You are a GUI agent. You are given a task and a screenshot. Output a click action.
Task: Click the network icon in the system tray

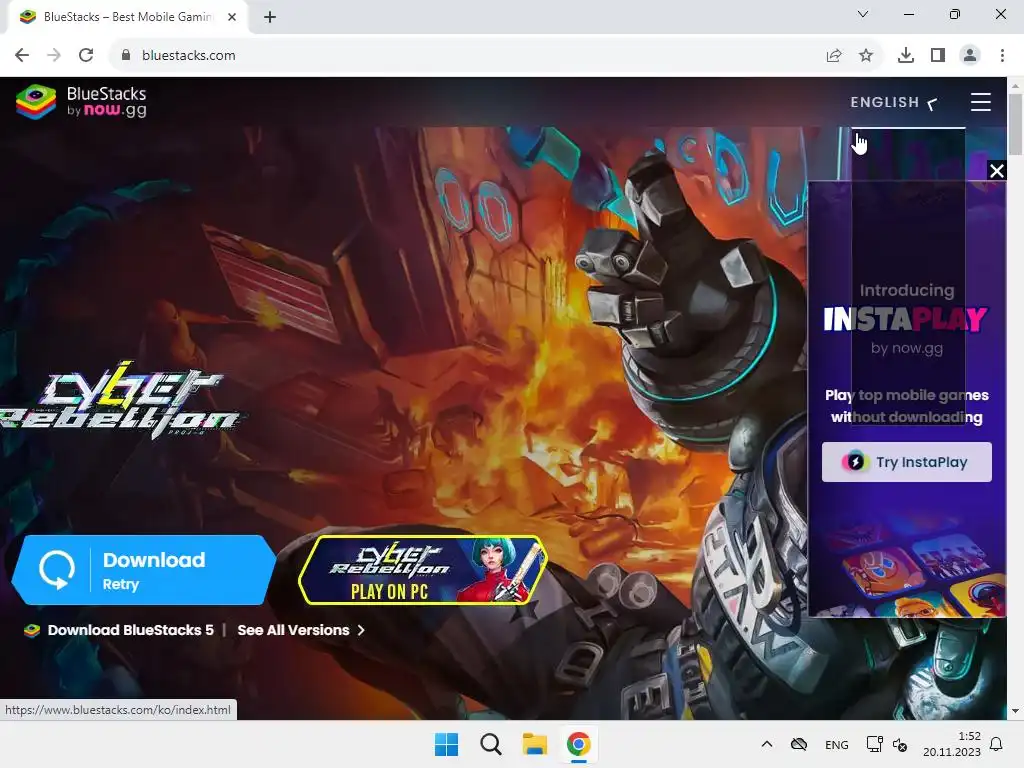pos(873,744)
